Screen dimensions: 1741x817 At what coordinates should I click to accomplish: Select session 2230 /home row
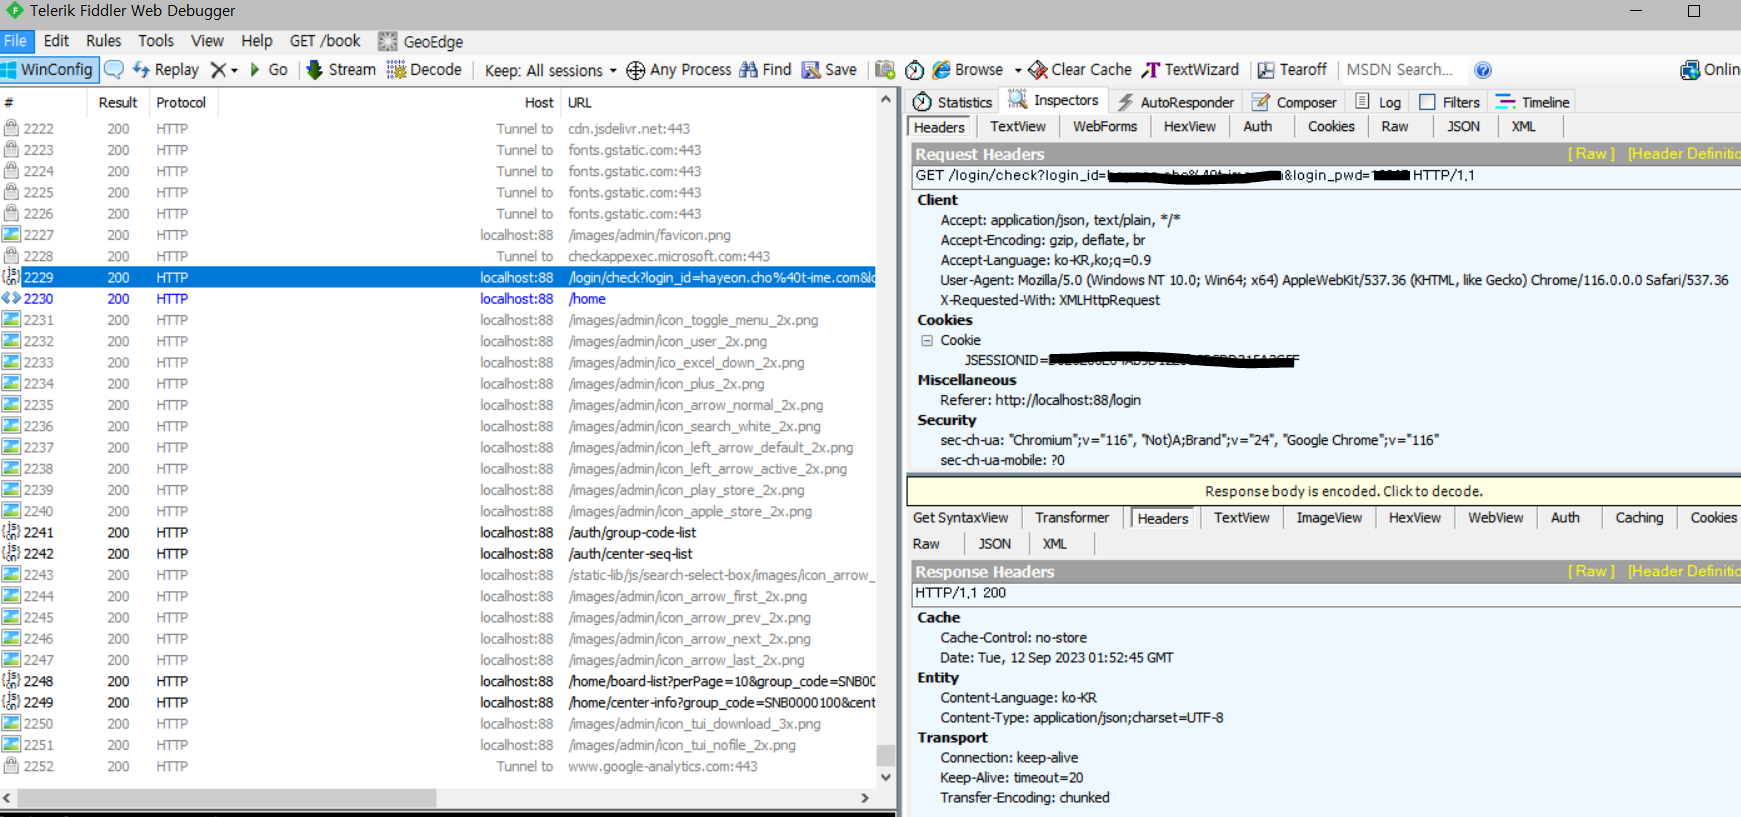coord(438,299)
